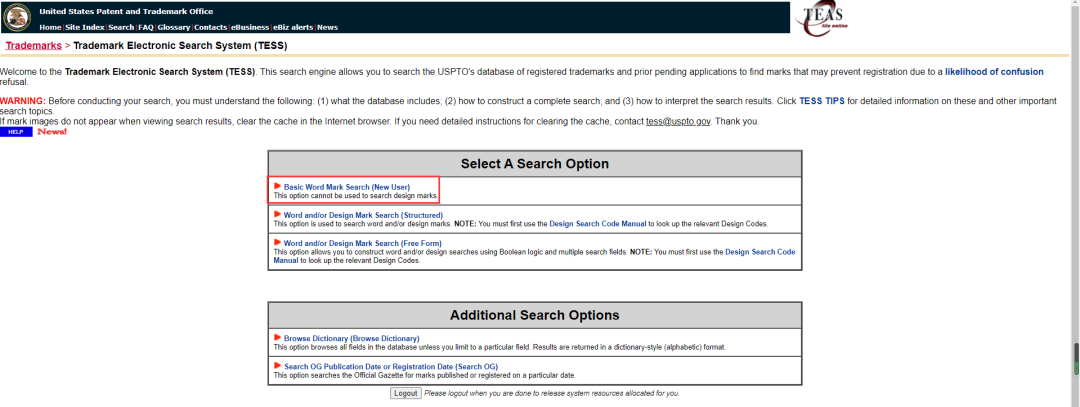Click red arrow beside Free Form search option

(277, 242)
